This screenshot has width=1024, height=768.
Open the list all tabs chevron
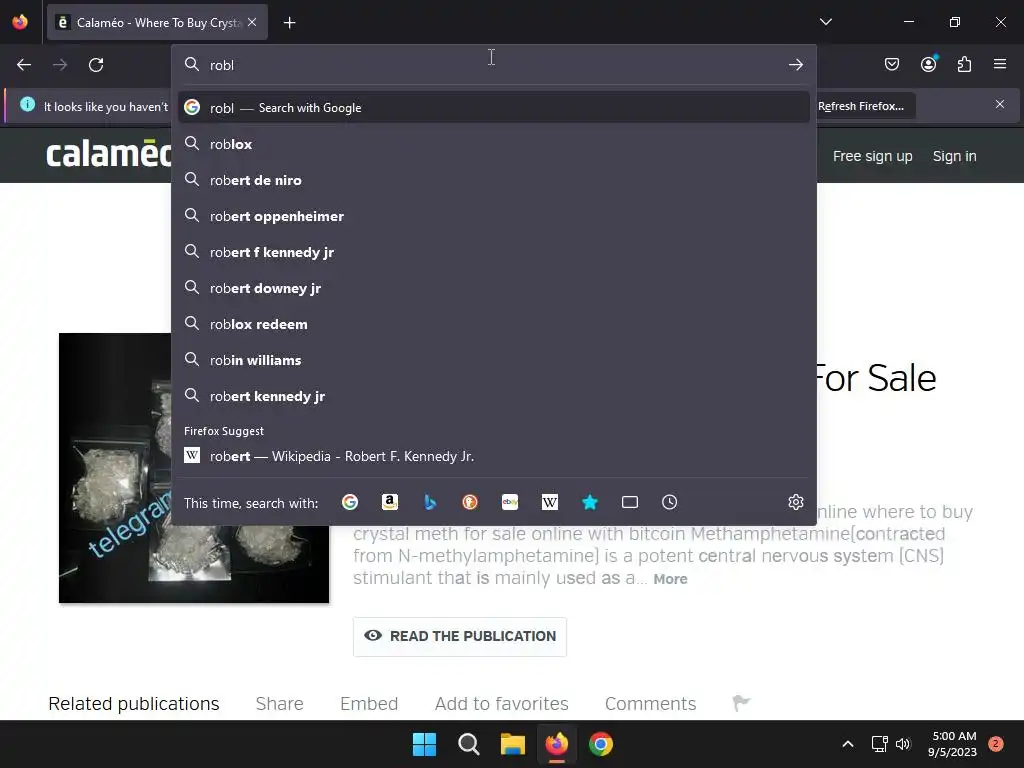pos(825,22)
